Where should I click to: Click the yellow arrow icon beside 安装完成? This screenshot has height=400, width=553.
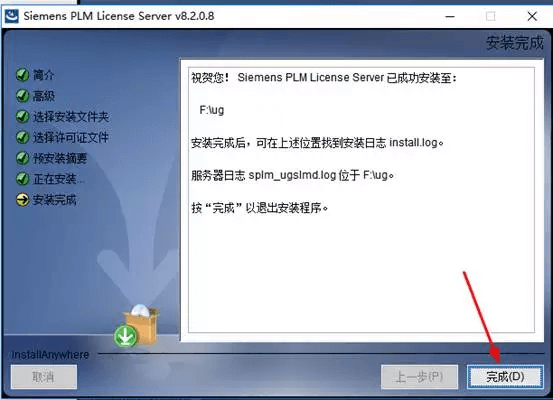click(x=23, y=200)
